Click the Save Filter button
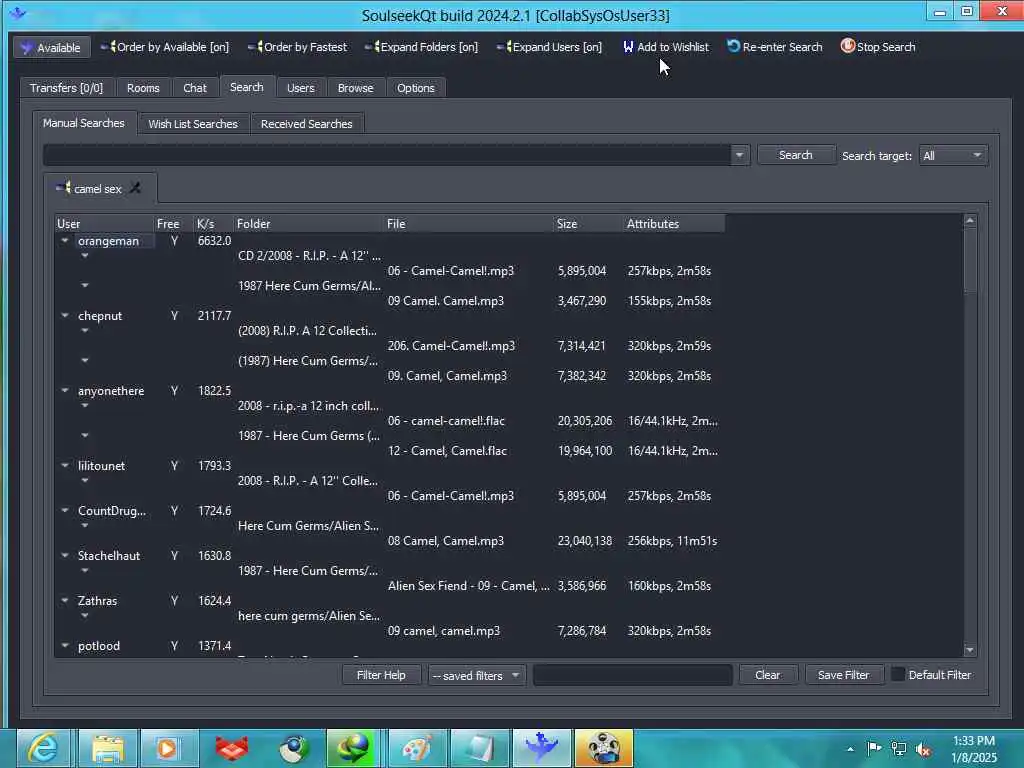This screenshot has height=768, width=1024. coord(843,675)
